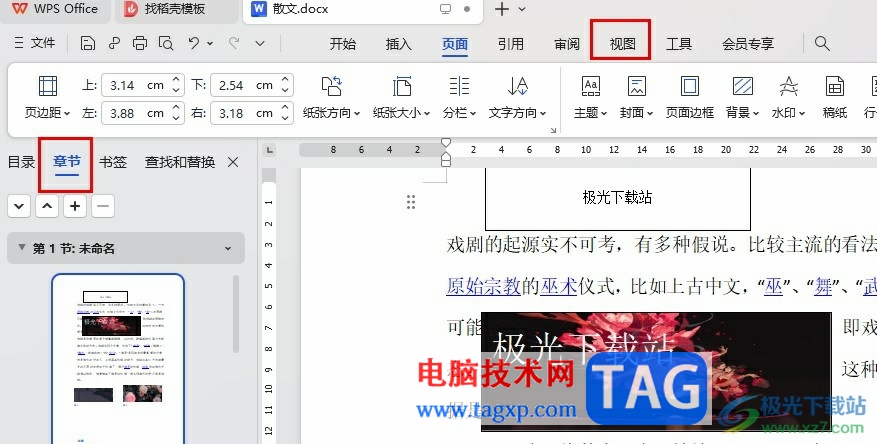
Task: Select the page 1 thumbnail
Action: click(x=118, y=359)
